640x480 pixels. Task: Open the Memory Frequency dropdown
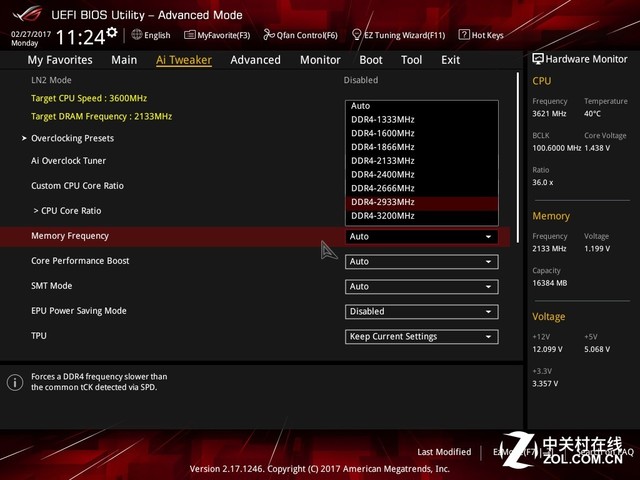click(x=422, y=237)
